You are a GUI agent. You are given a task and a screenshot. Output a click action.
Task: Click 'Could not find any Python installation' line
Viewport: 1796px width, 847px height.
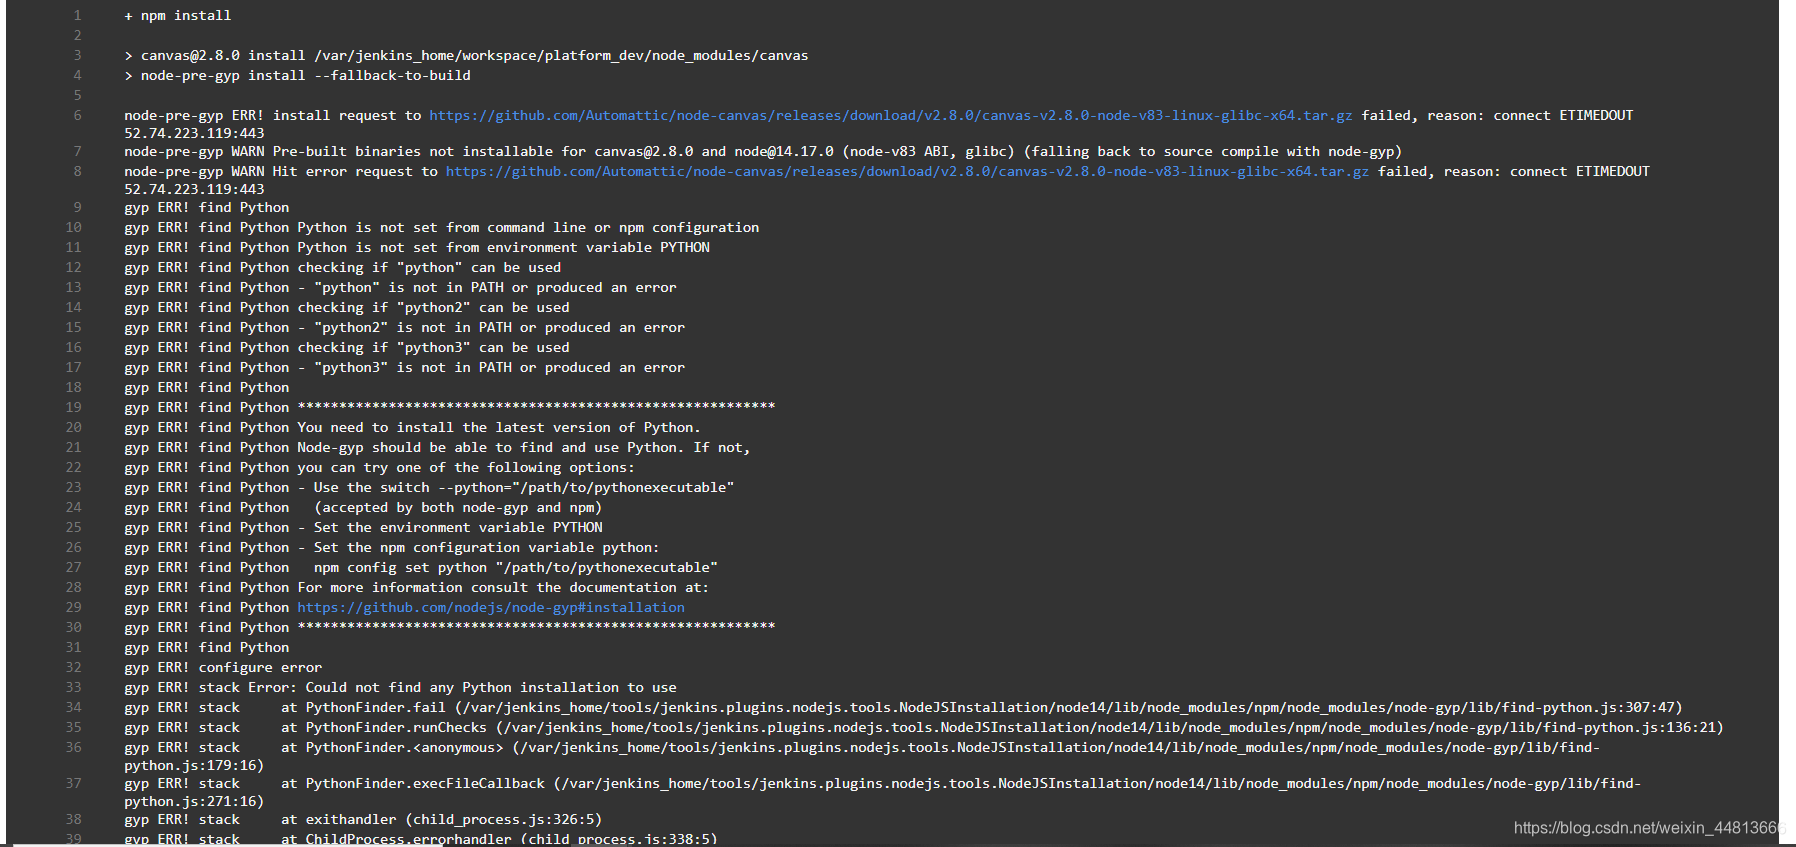coord(400,687)
